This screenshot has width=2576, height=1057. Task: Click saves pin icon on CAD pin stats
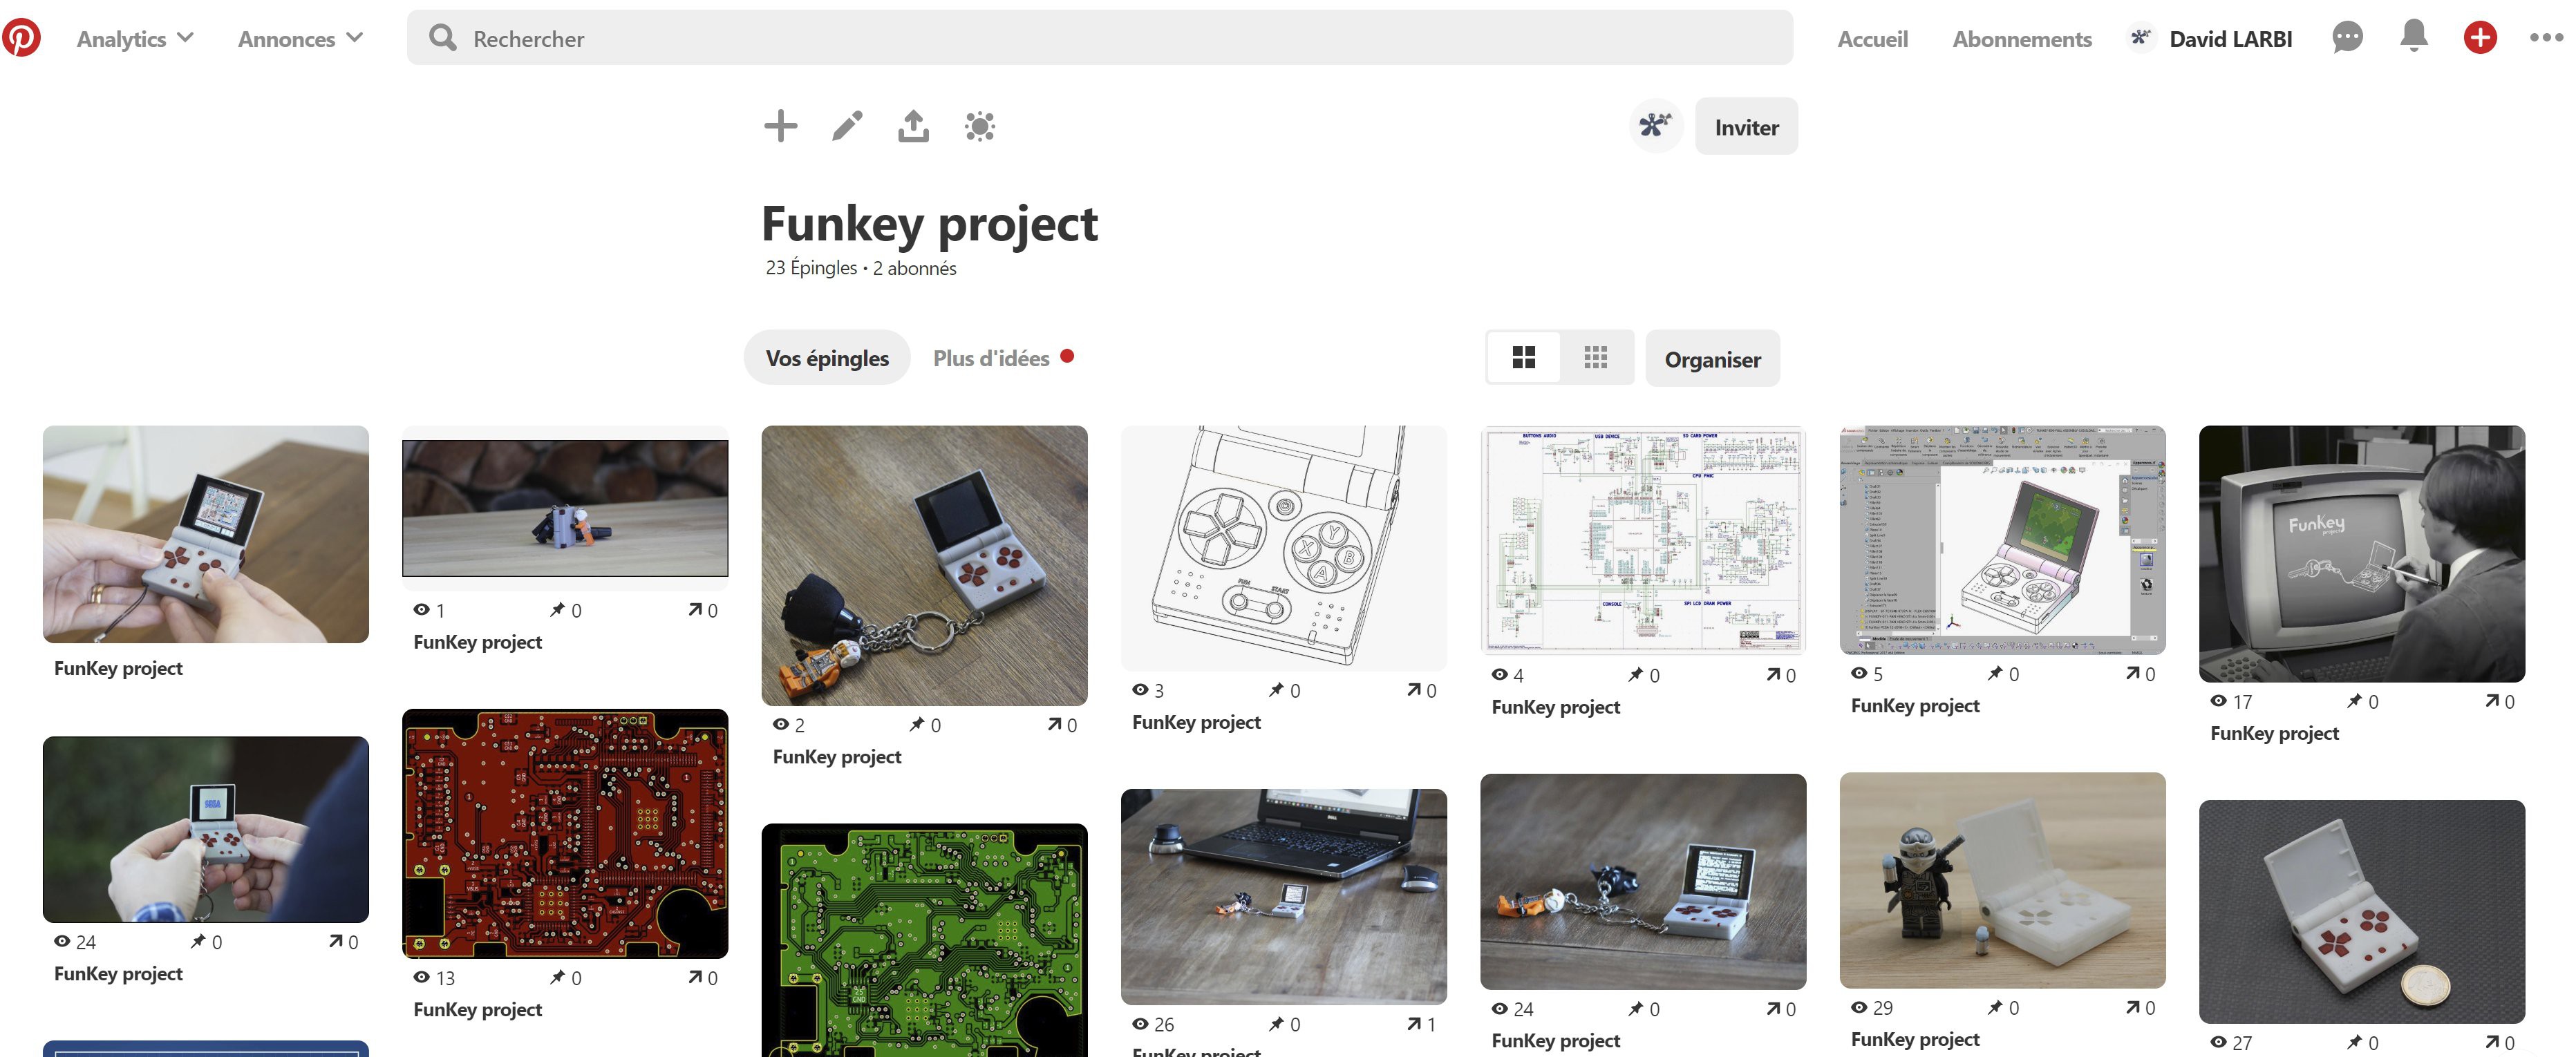coord(1995,673)
